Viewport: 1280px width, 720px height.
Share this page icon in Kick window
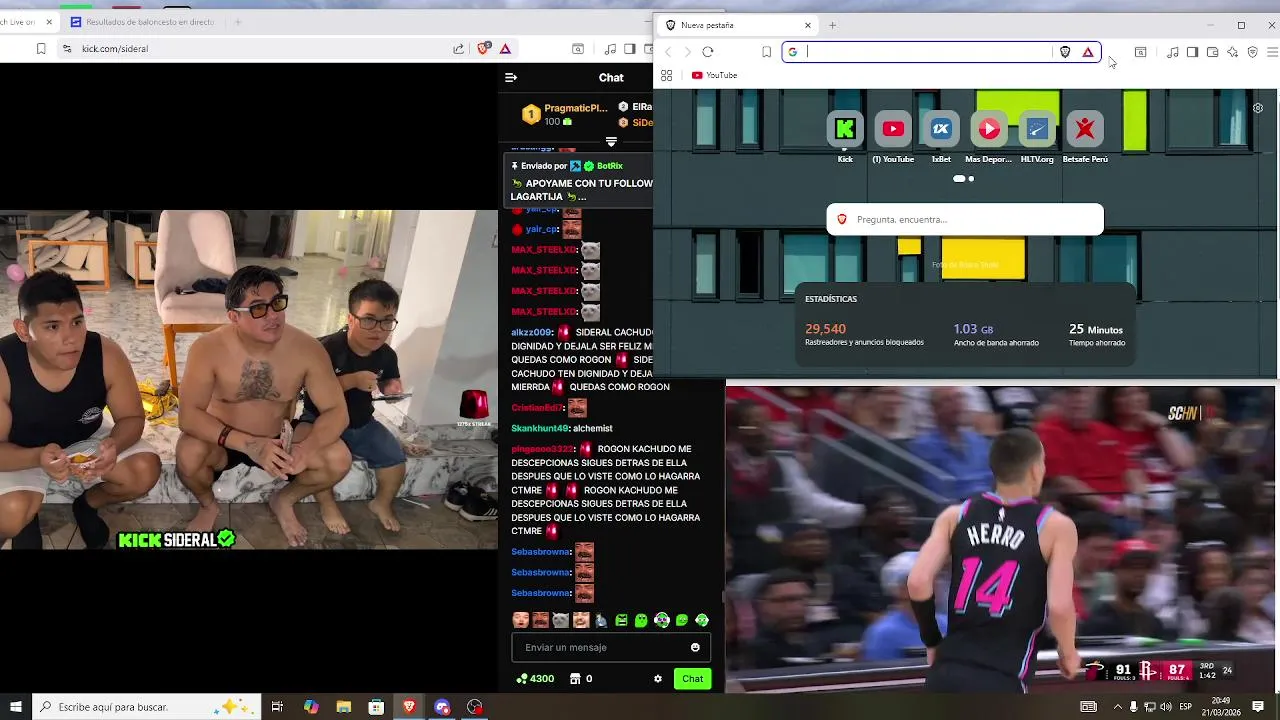pyautogui.click(x=458, y=48)
